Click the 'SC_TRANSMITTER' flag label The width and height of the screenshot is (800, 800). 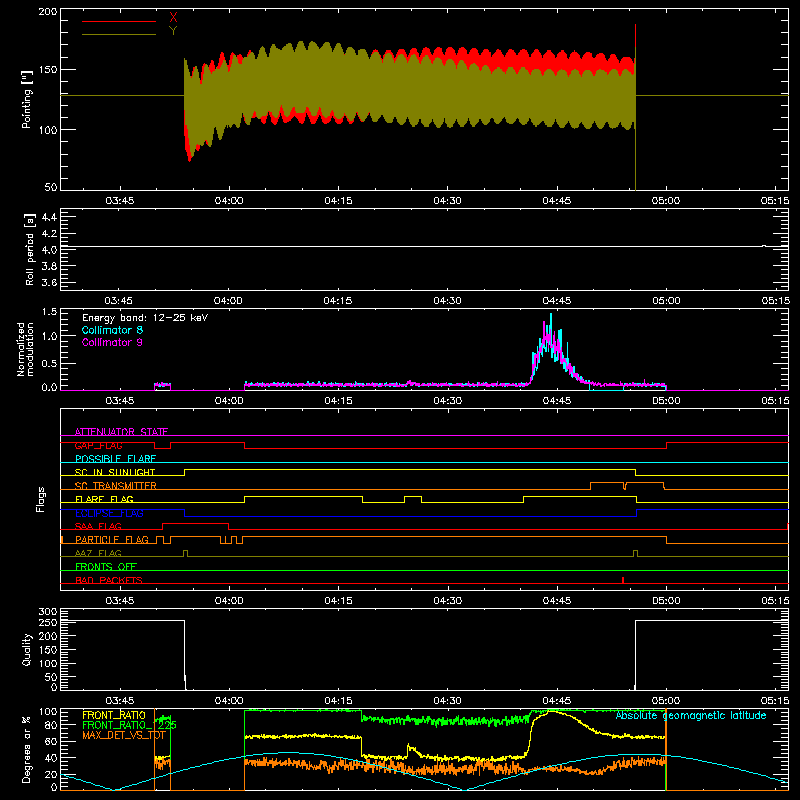(116, 486)
